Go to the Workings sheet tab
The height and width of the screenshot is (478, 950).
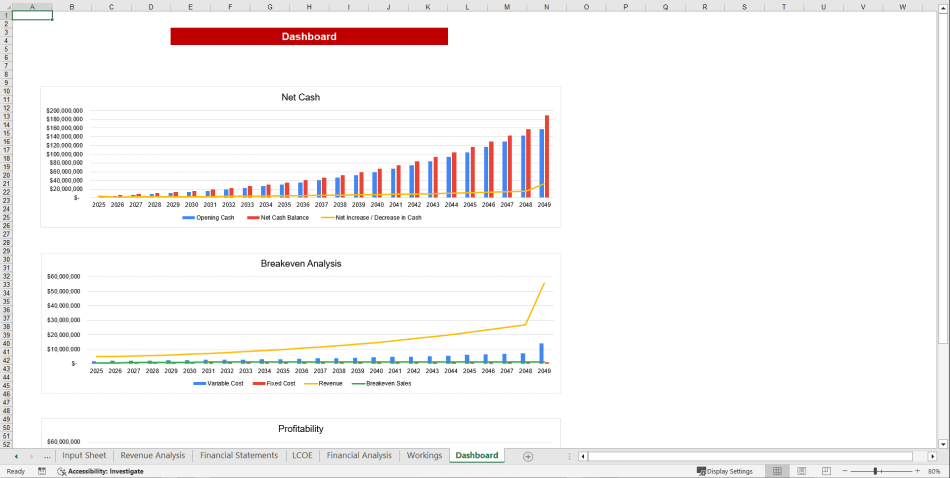pos(424,456)
